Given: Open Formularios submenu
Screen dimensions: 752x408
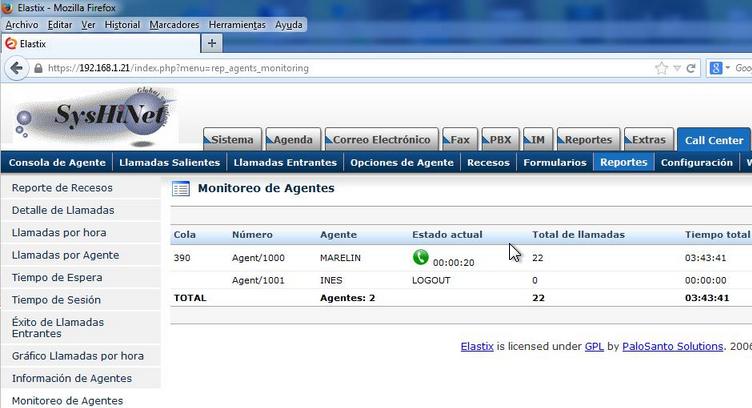Looking at the screenshot, I should pyautogui.click(x=555, y=163).
